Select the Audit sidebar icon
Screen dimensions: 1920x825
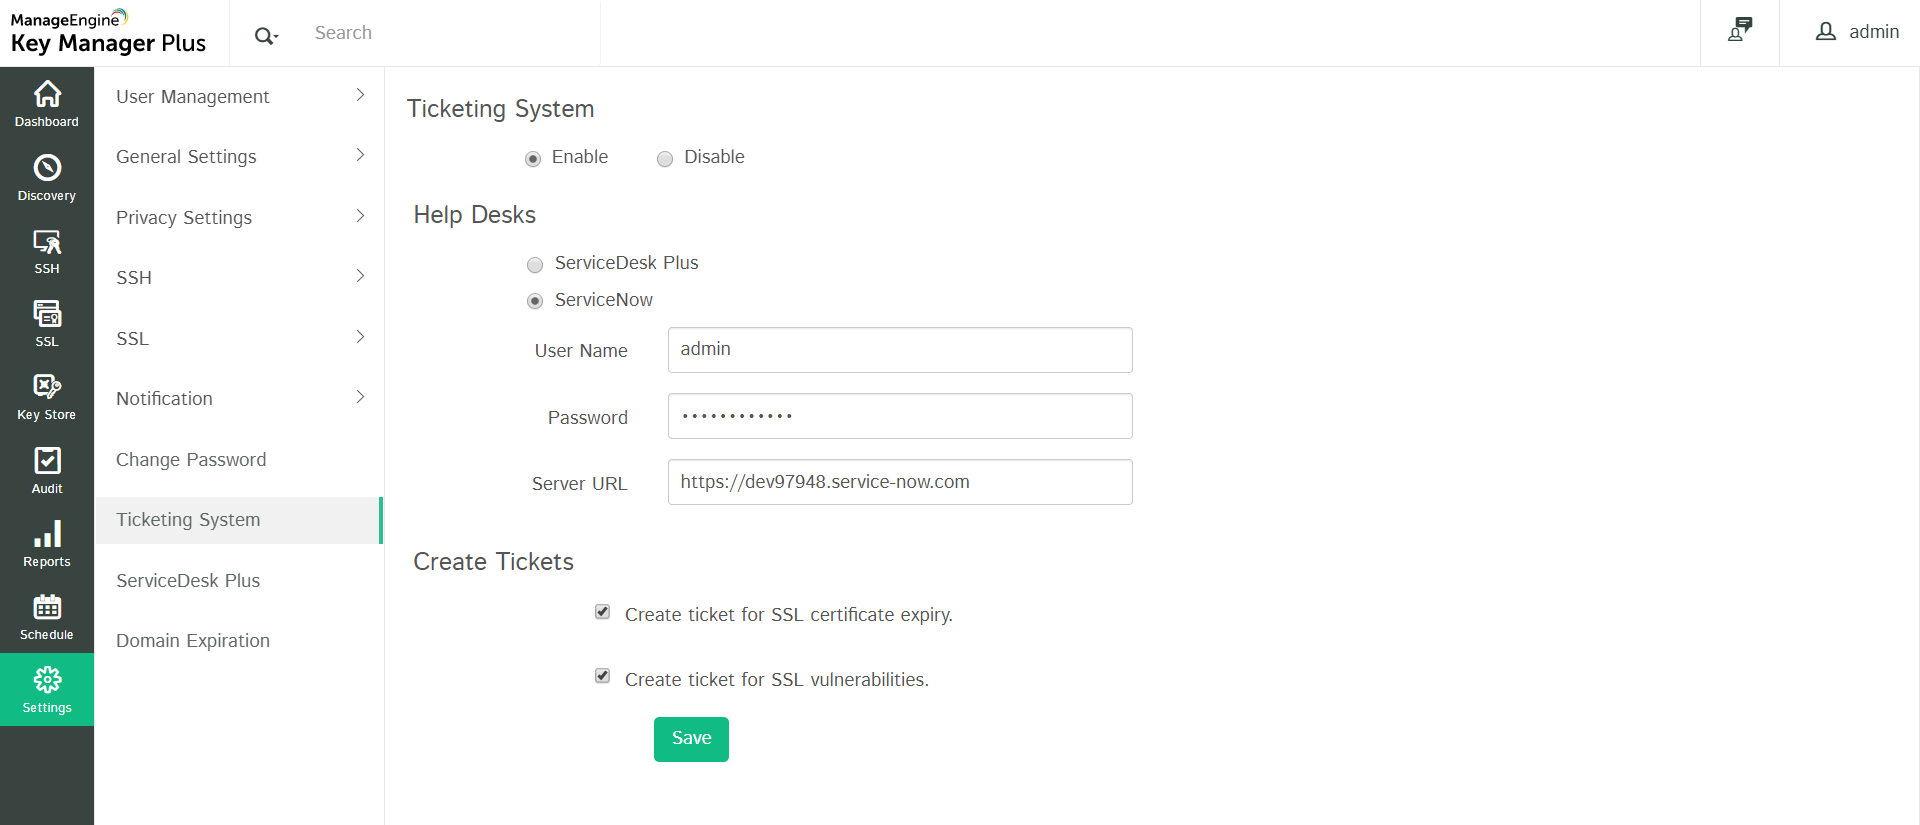tap(46, 468)
